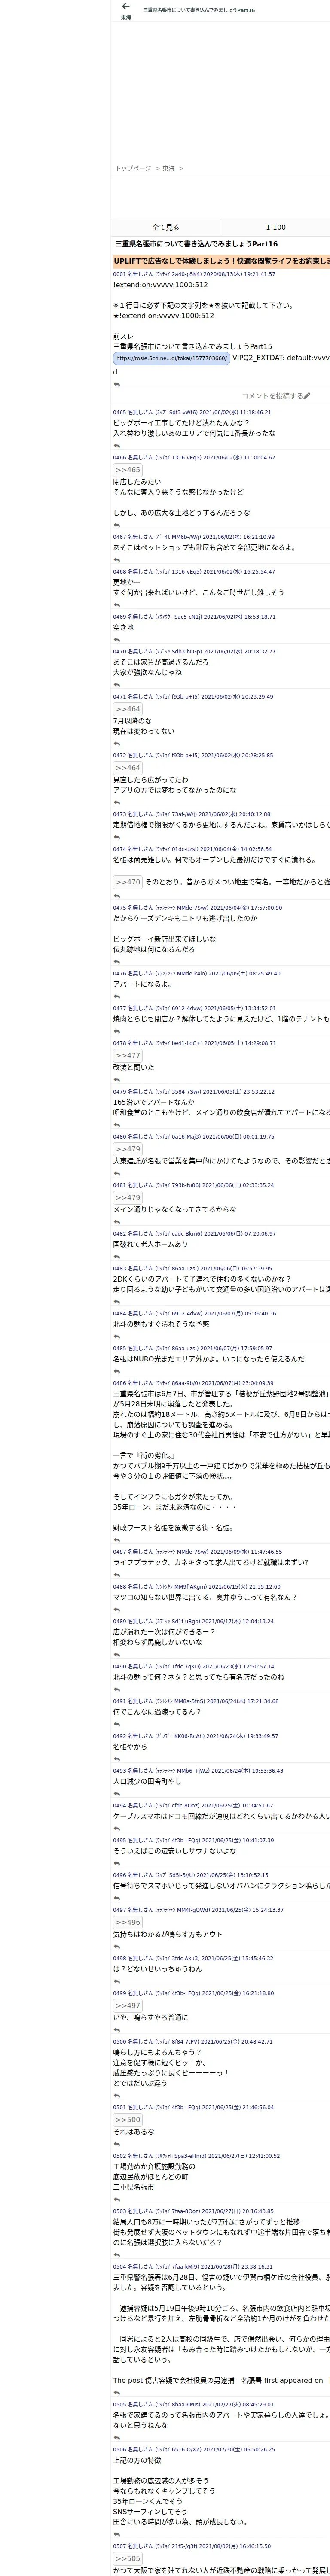
Task: Follow the >>479 anchor in post 0481
Action: [128, 1197]
